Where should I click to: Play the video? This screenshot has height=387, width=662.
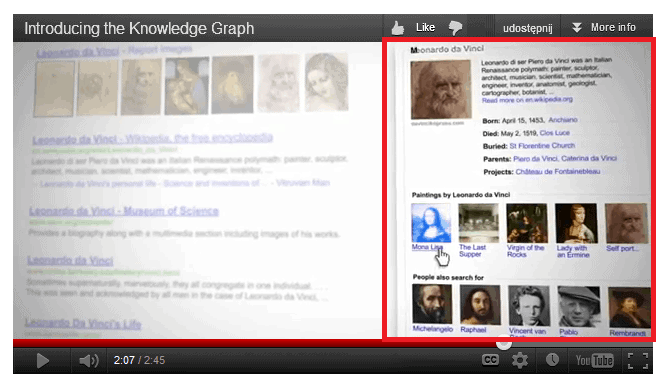point(42,360)
